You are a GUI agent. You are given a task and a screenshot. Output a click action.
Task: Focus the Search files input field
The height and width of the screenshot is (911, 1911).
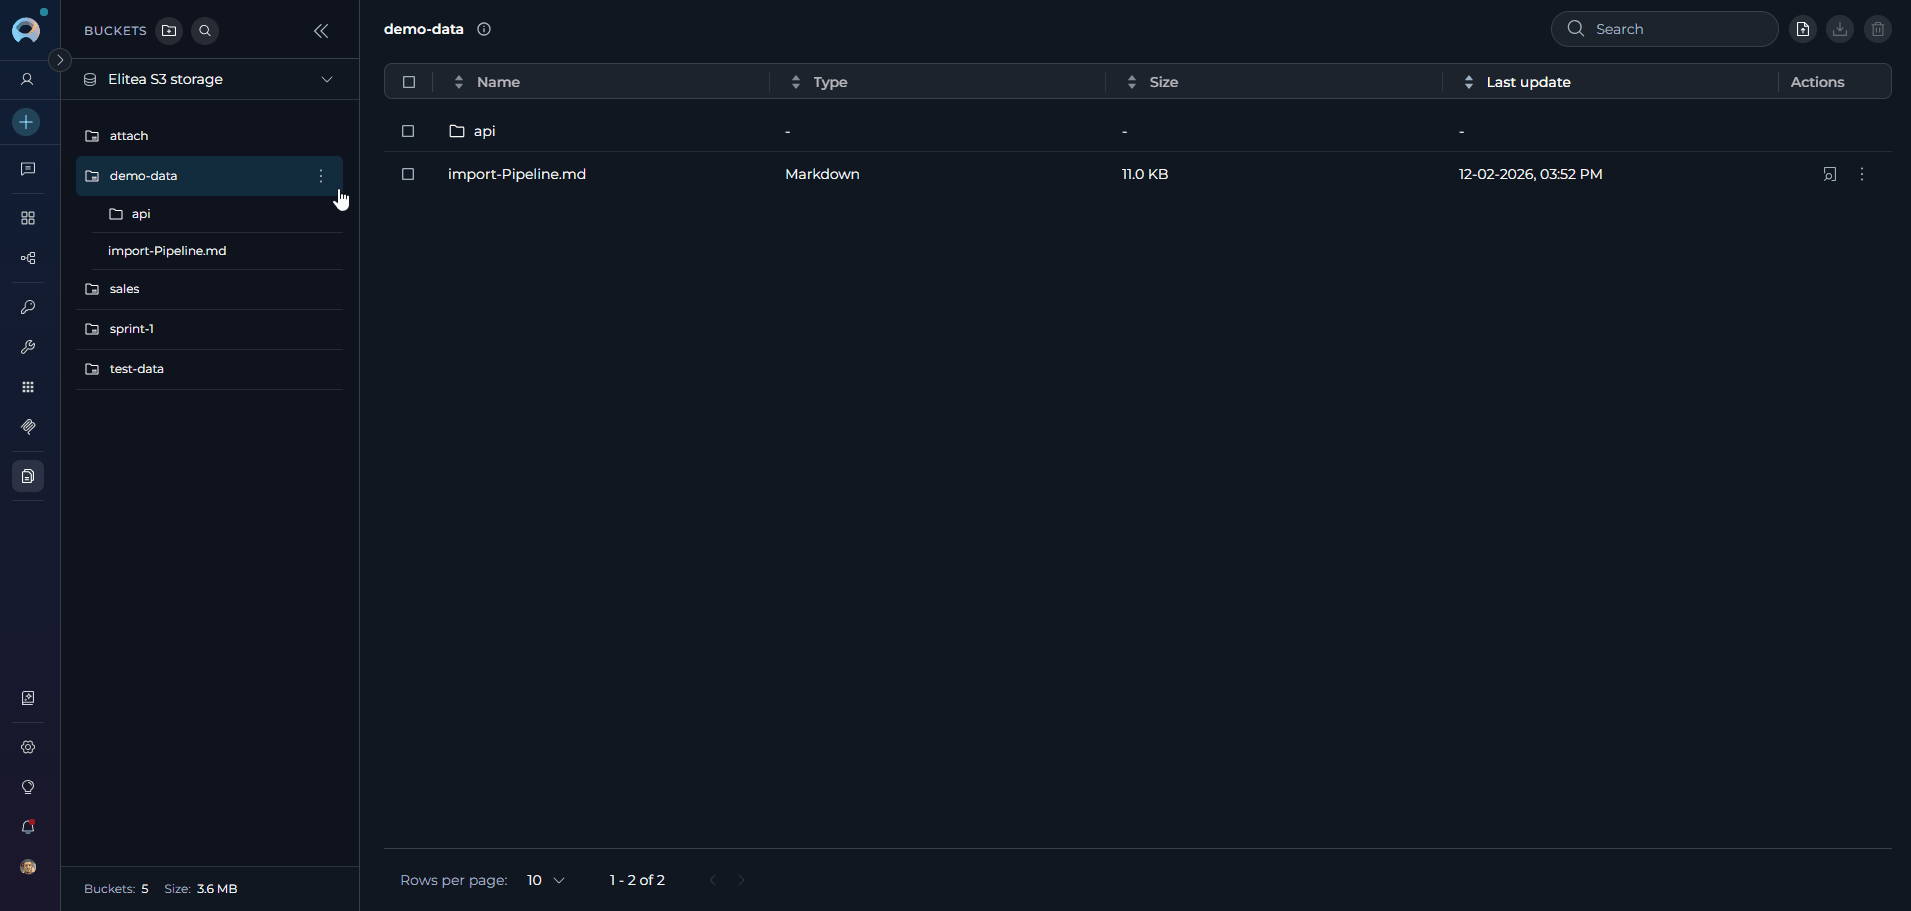click(x=1664, y=29)
